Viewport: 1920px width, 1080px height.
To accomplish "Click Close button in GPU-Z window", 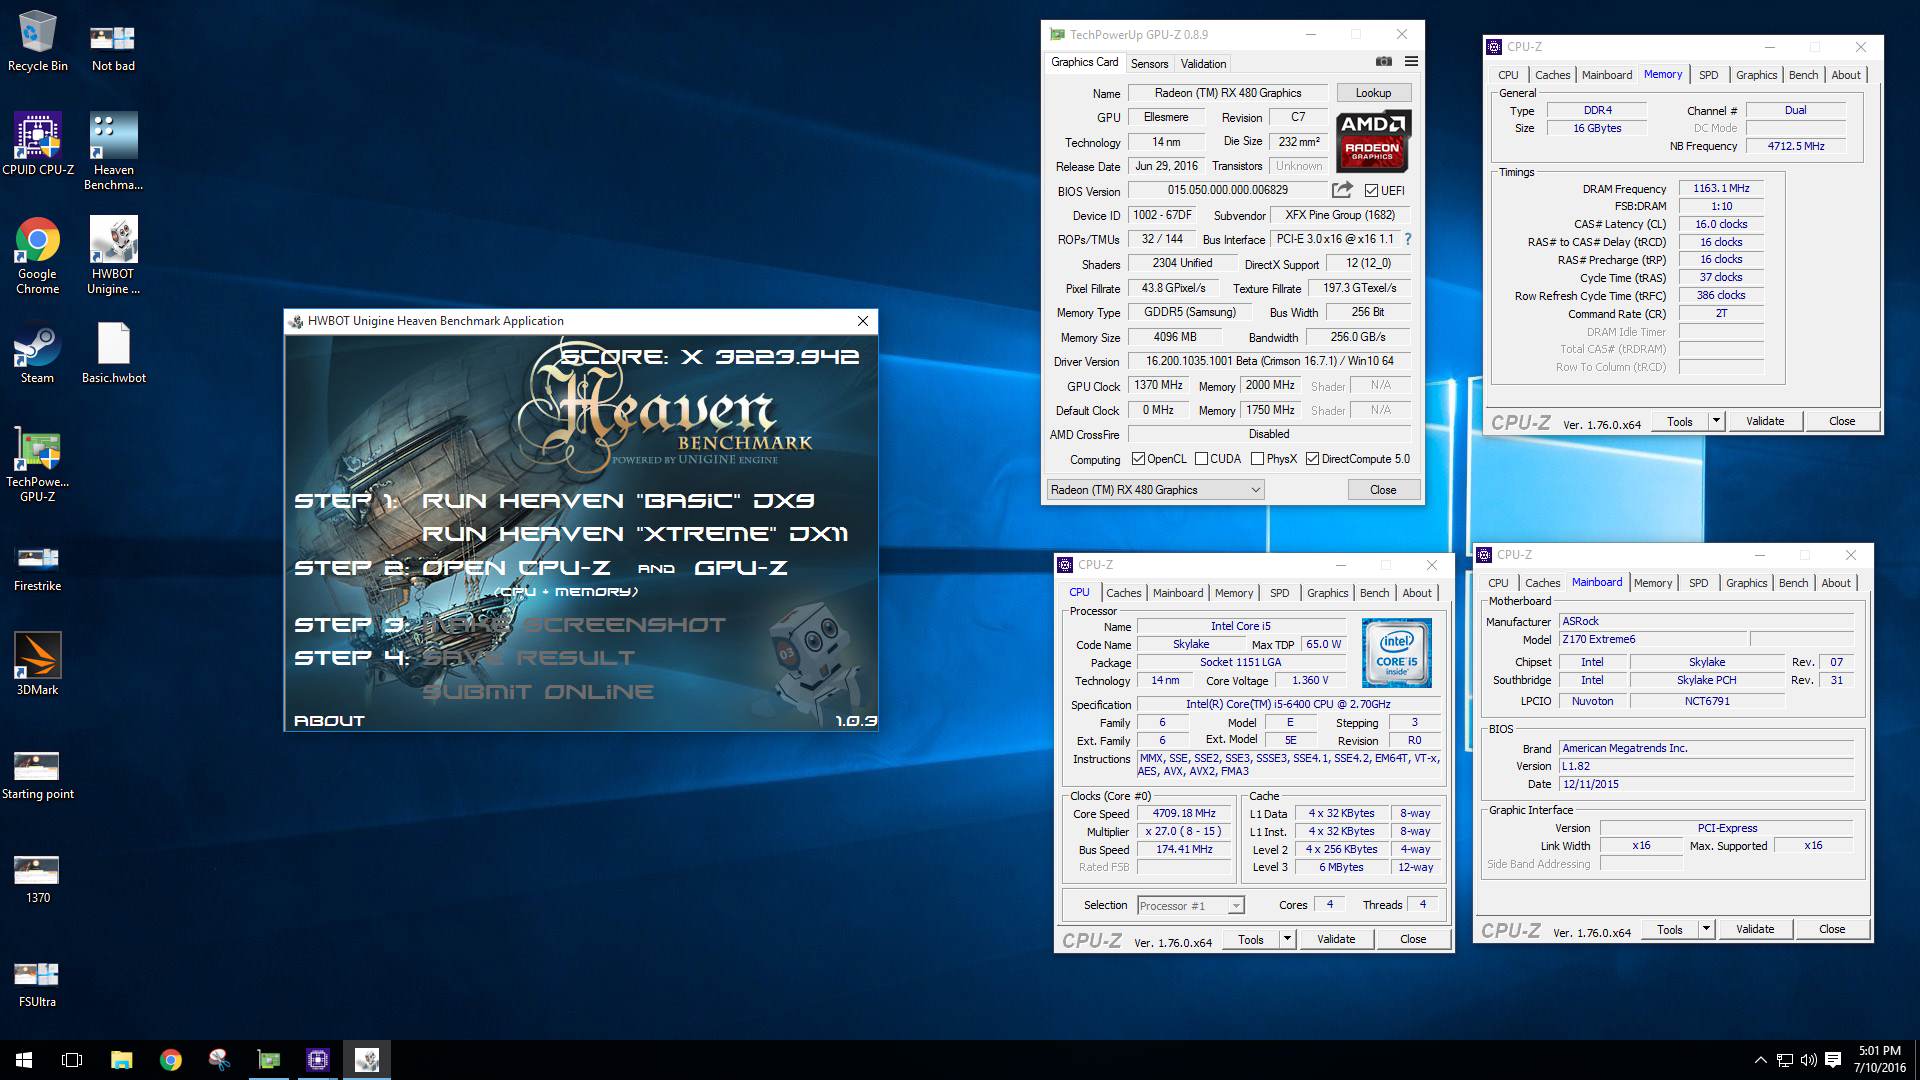I will (1383, 490).
